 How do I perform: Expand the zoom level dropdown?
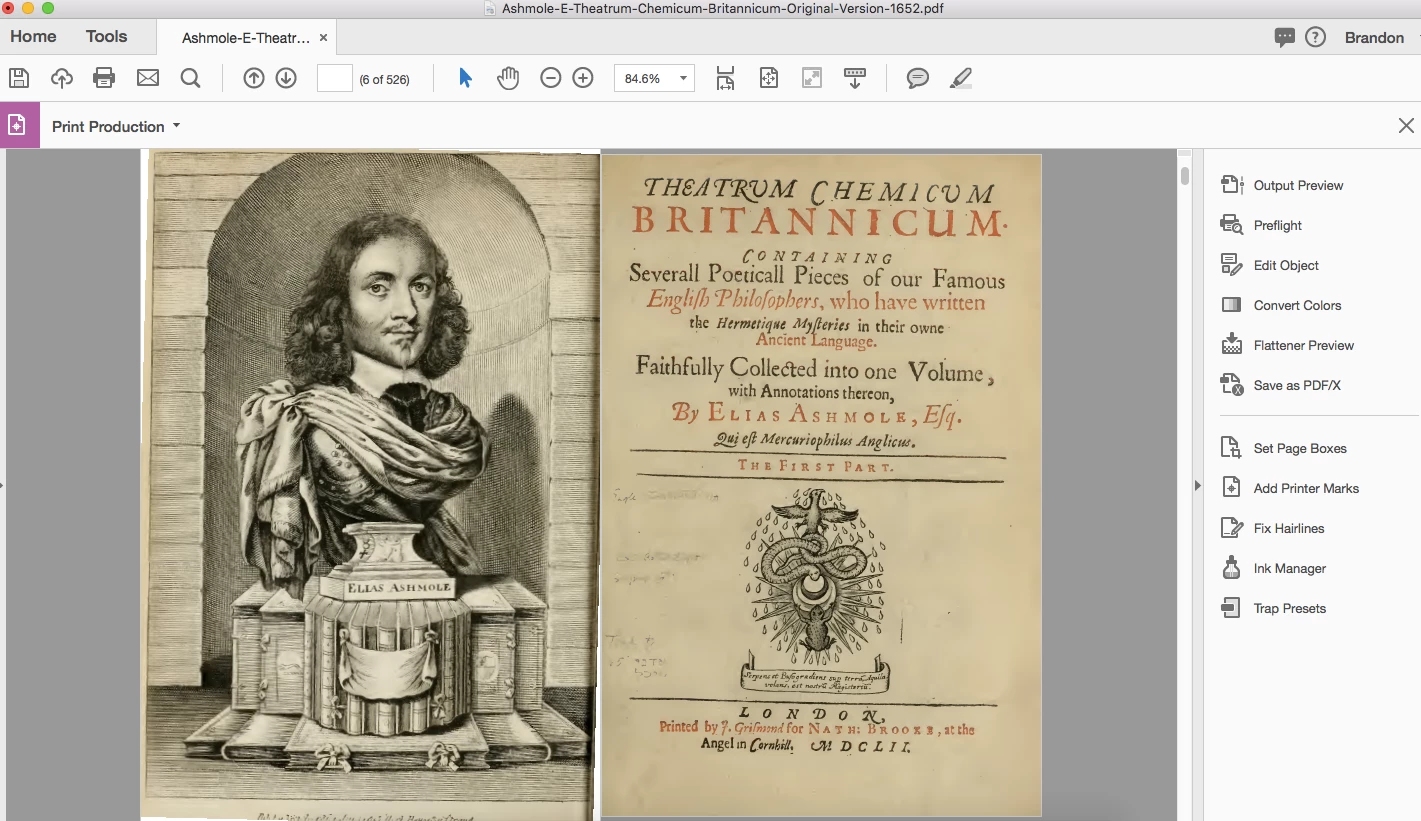pyautogui.click(x=683, y=78)
